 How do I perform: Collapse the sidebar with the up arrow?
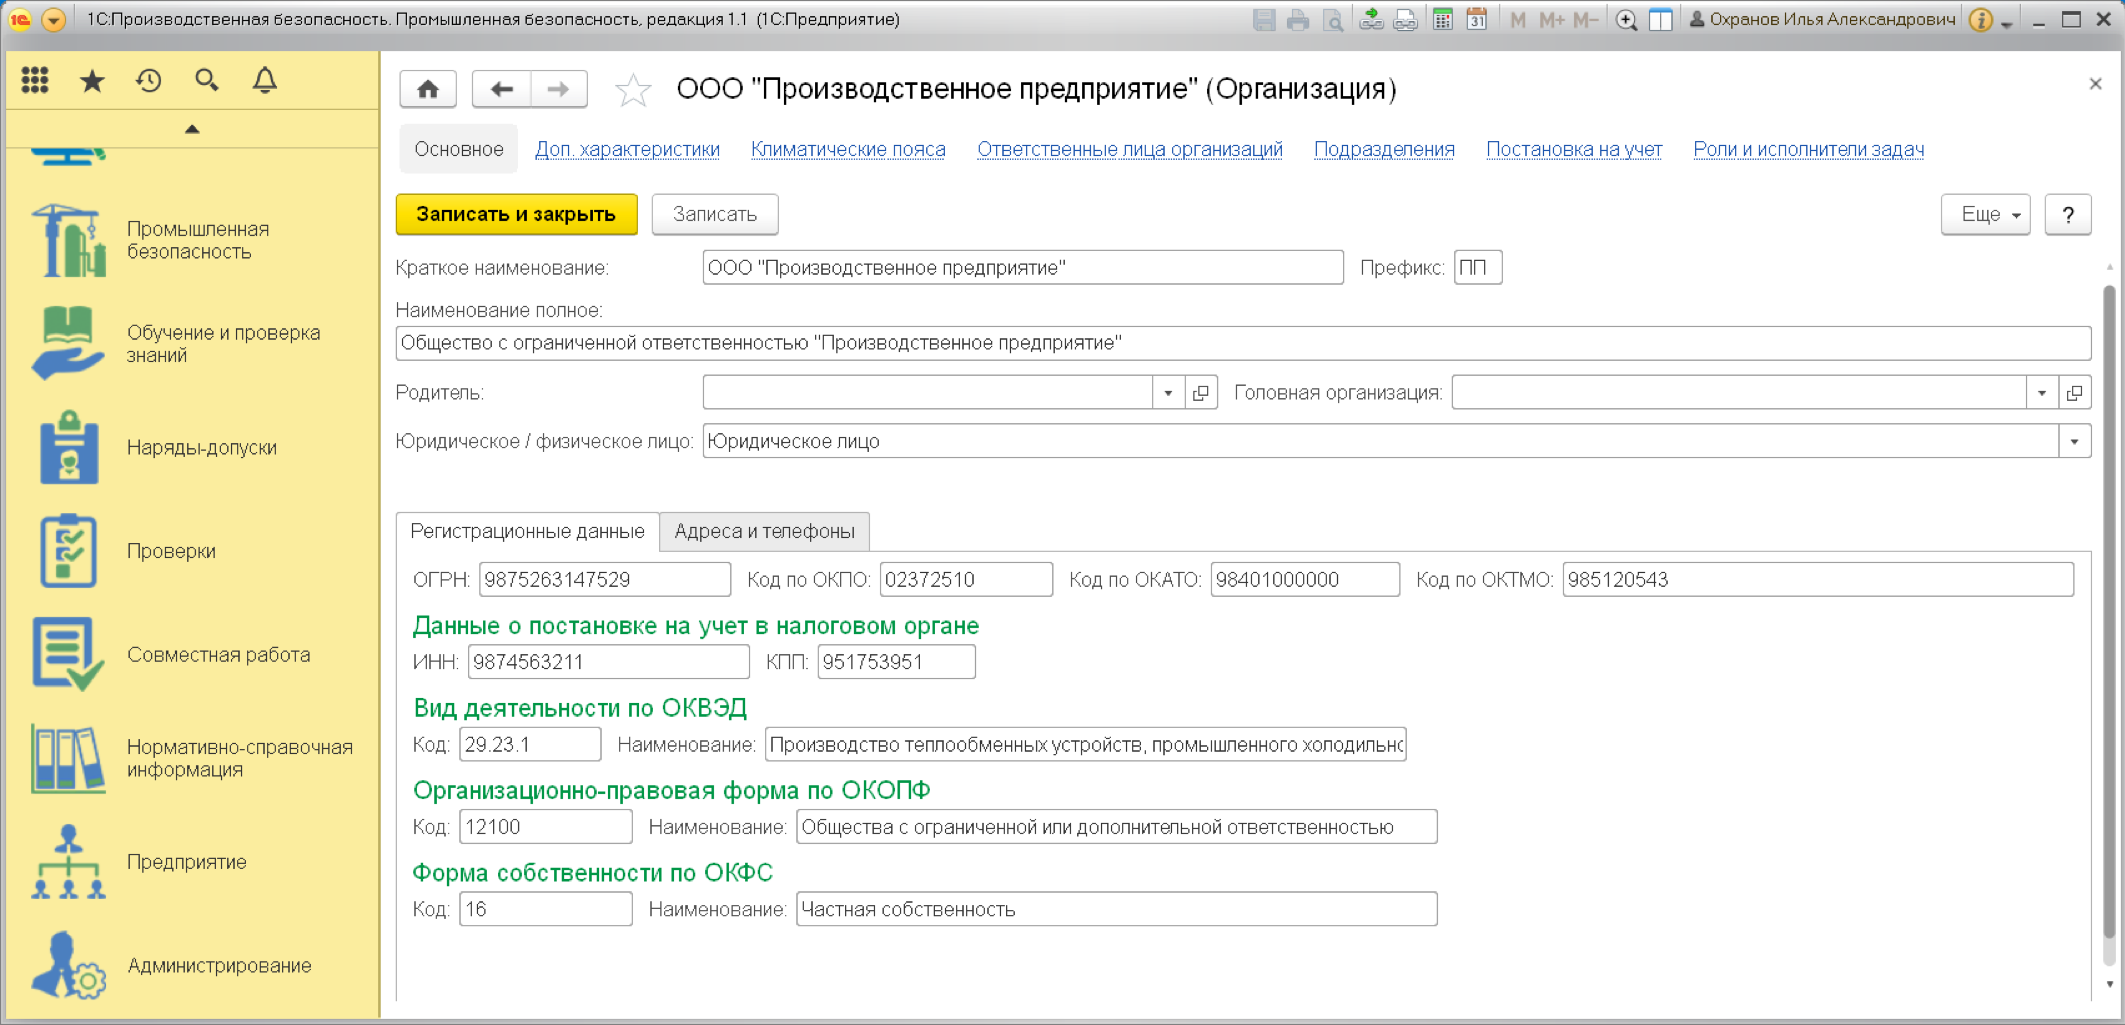pos(192,129)
